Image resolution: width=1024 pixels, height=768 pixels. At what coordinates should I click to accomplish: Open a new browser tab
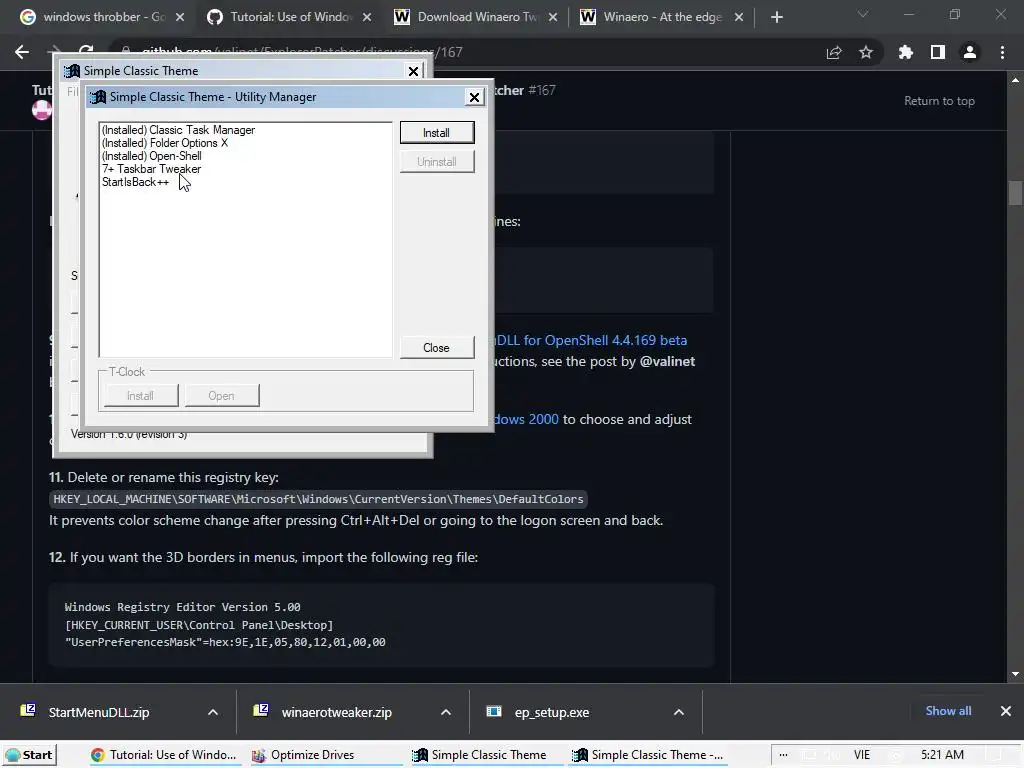tap(776, 17)
